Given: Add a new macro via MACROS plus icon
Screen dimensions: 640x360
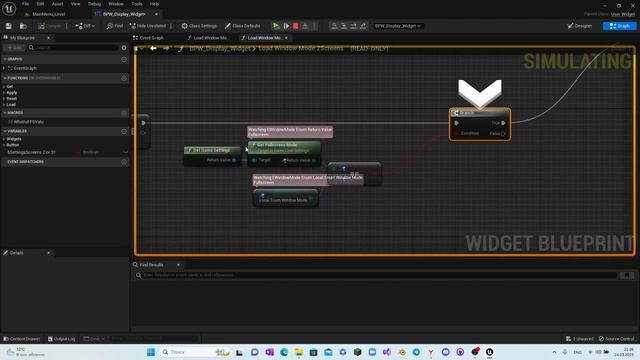Looking at the screenshot, I should coord(124,113).
